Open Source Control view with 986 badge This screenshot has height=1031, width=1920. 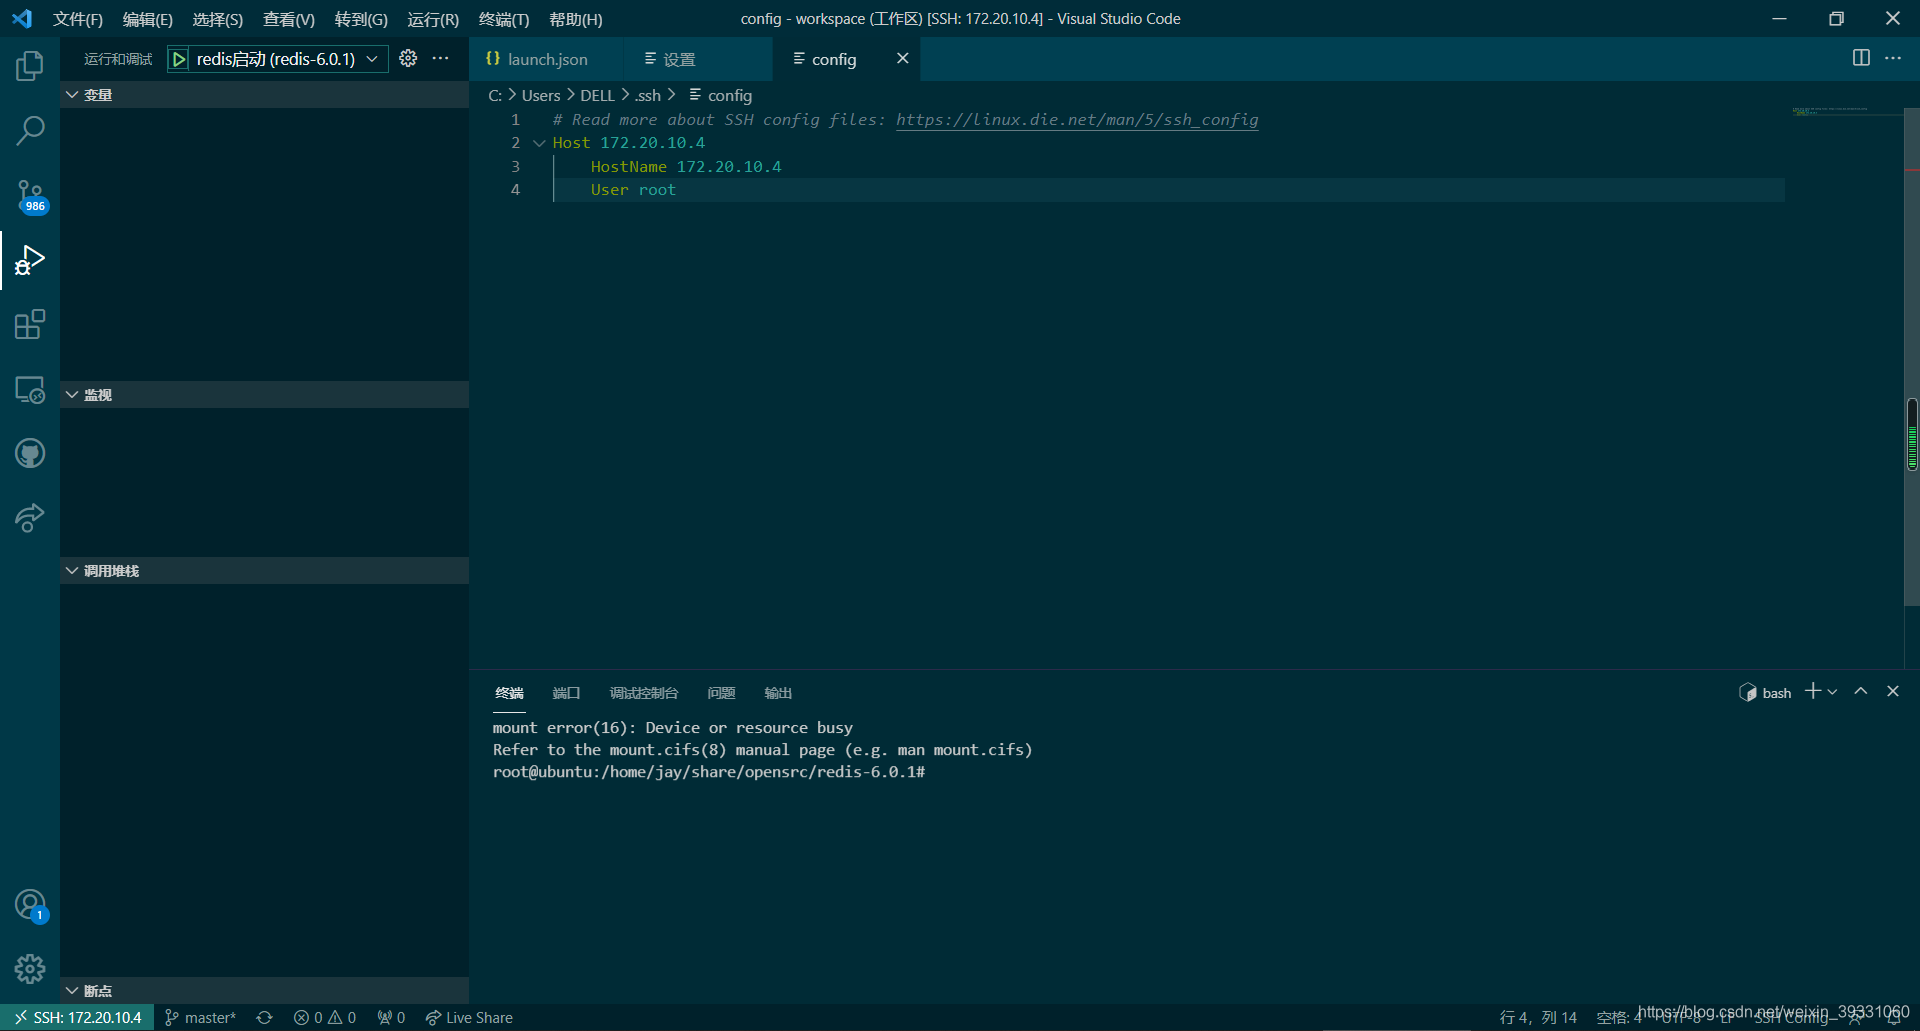tap(30, 196)
